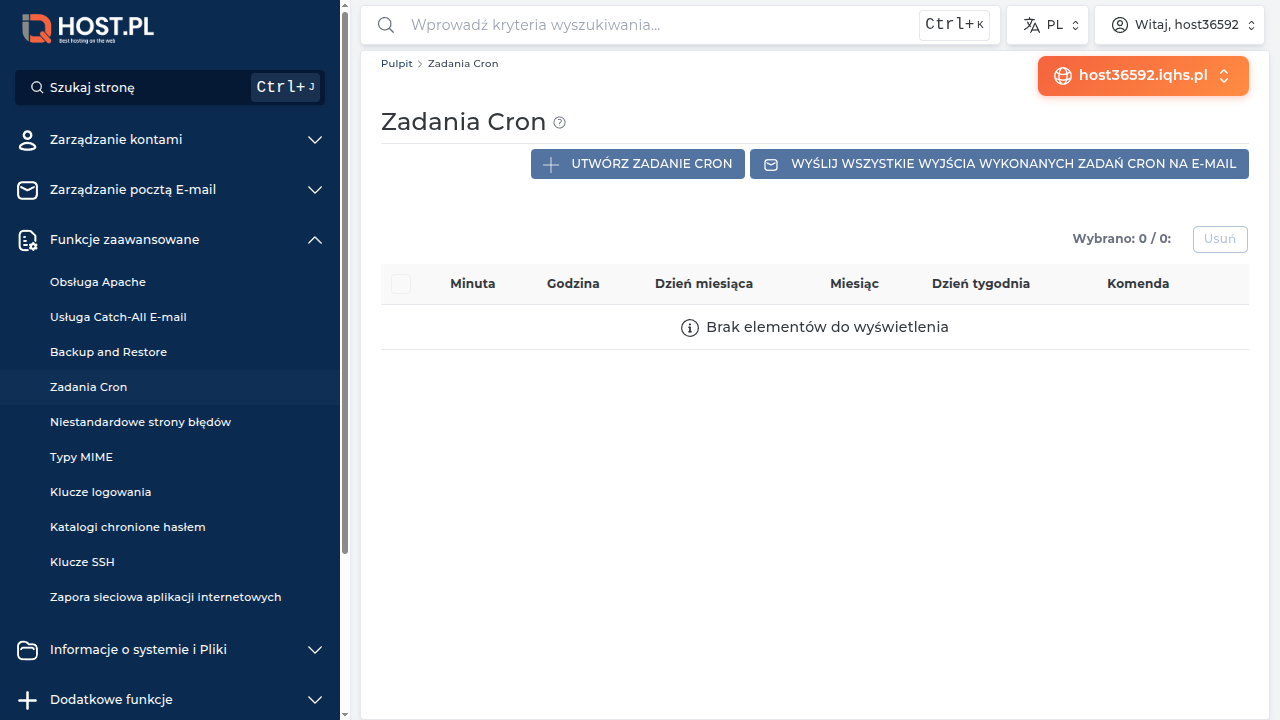
Task: Open Usługa Catch-All E-mail
Action: [118, 317]
